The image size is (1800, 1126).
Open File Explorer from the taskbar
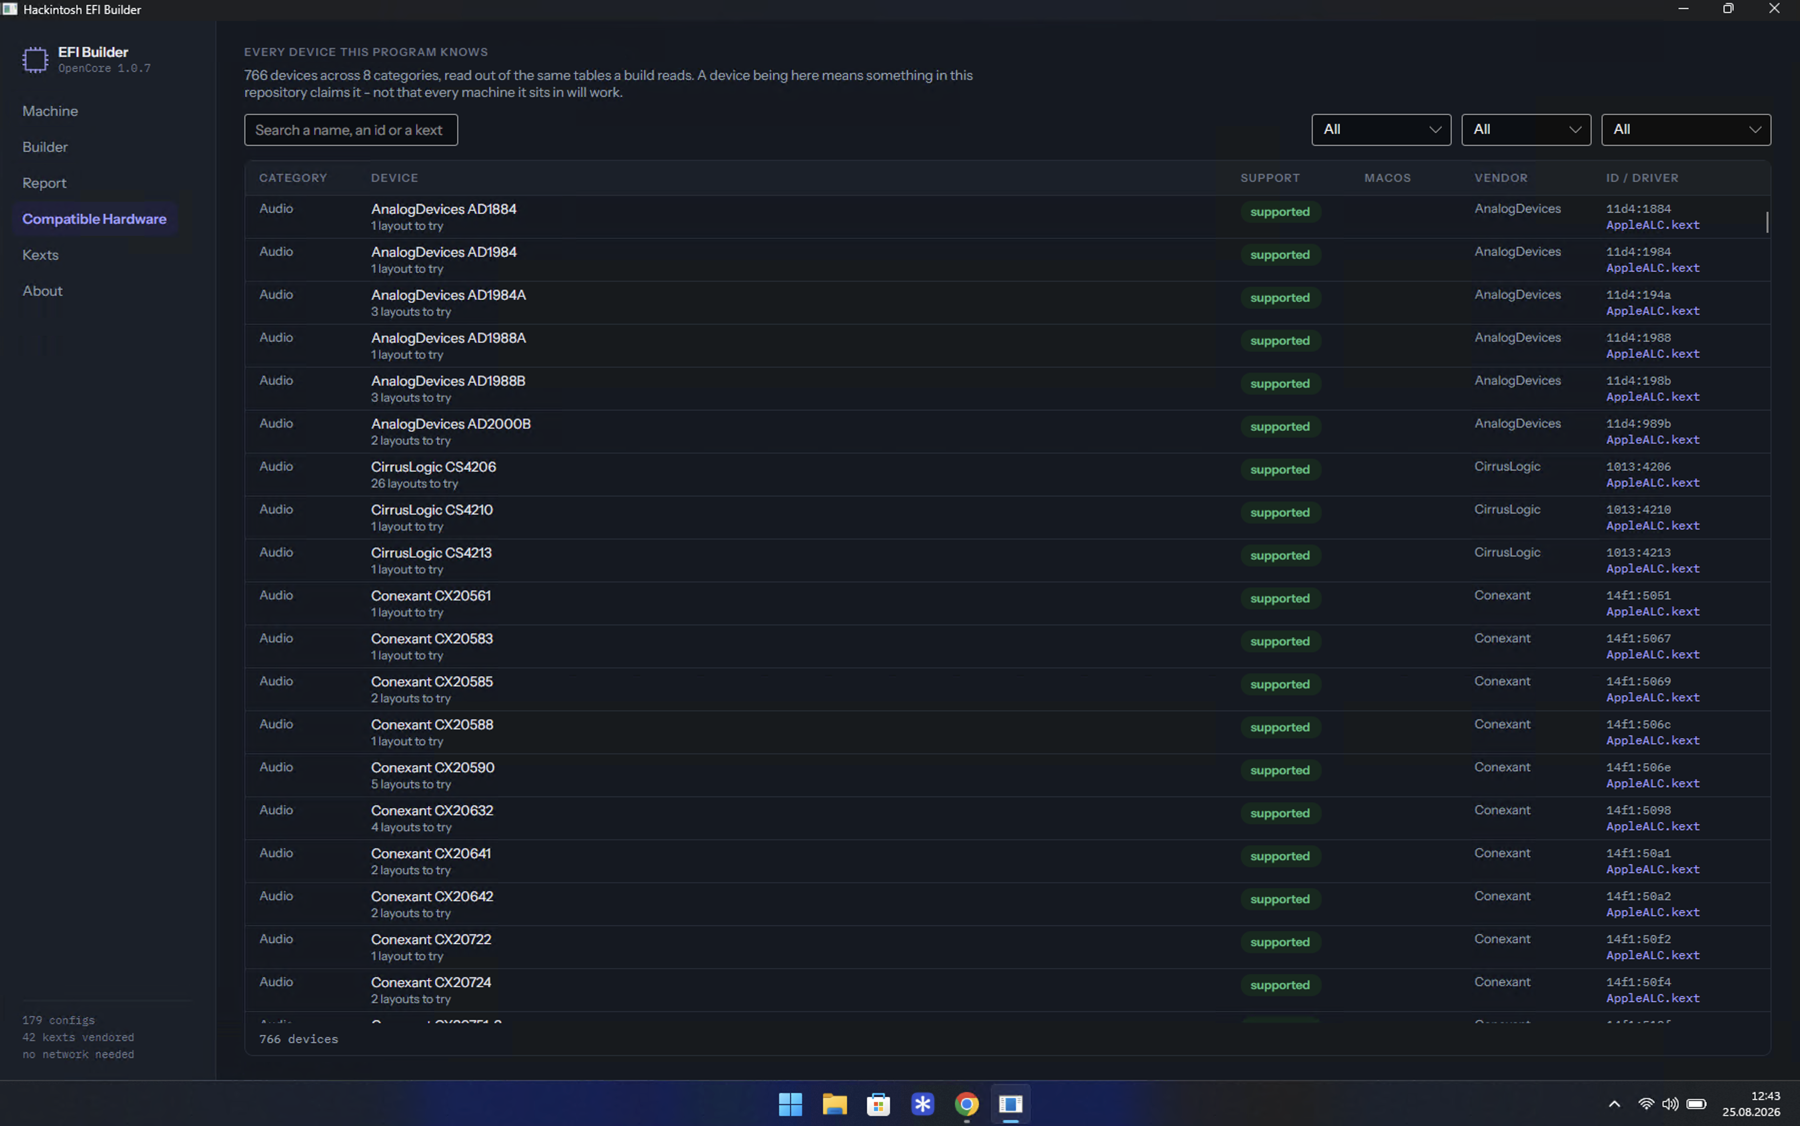pyautogui.click(x=834, y=1104)
